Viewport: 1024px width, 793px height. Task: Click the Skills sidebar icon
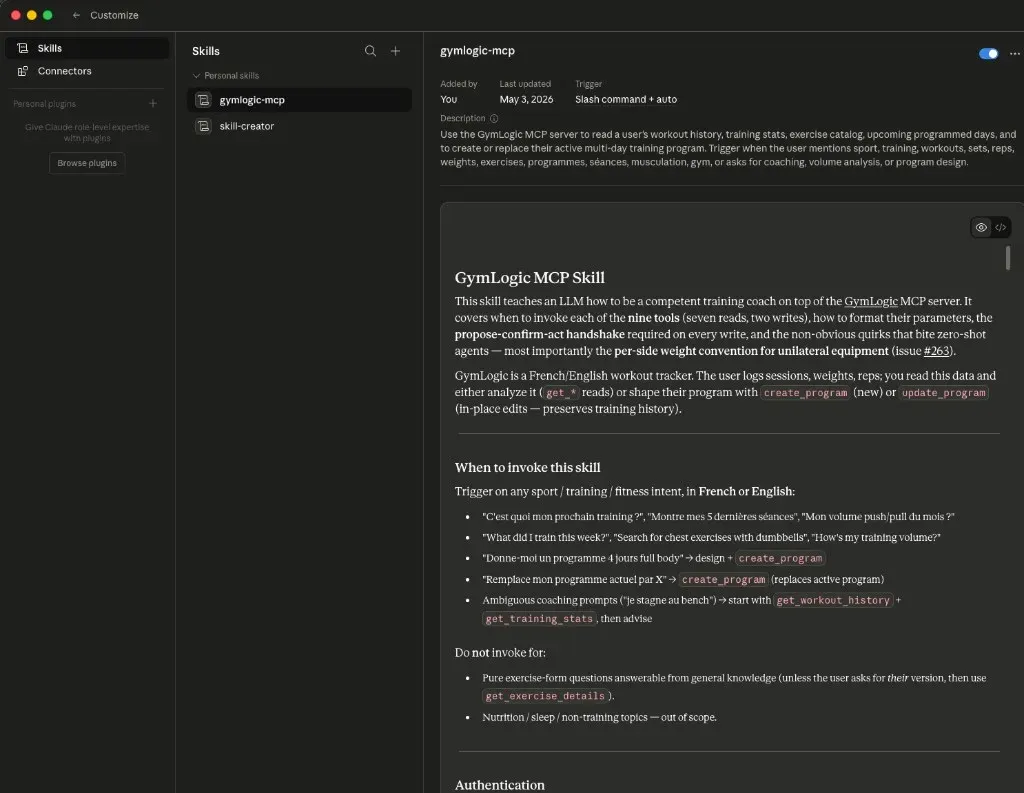click(23, 48)
